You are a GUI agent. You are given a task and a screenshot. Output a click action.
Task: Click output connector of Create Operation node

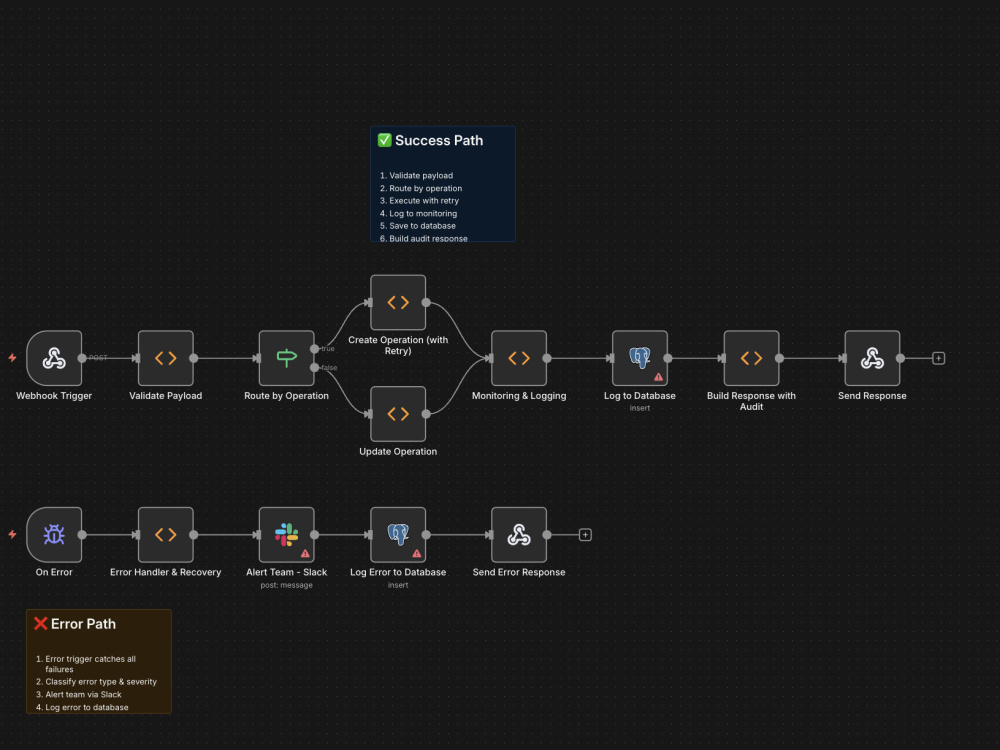click(x=426, y=303)
